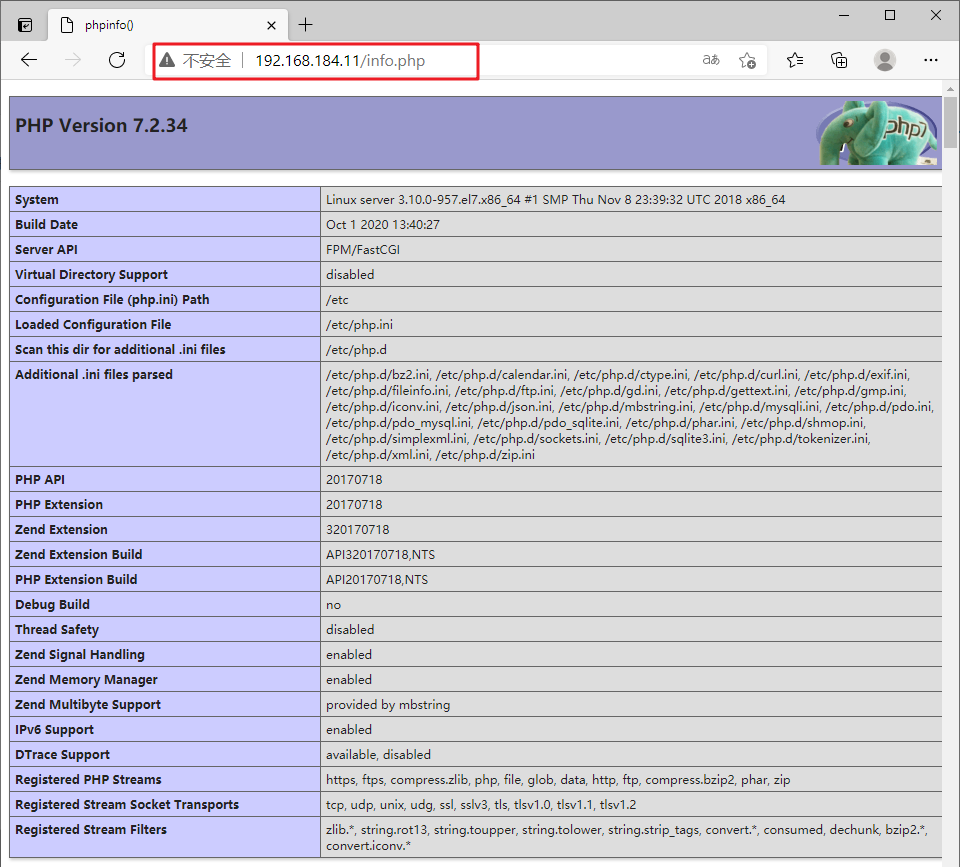Click 'Additional .ini files parsed' label
The height and width of the screenshot is (867, 960).
(x=94, y=375)
